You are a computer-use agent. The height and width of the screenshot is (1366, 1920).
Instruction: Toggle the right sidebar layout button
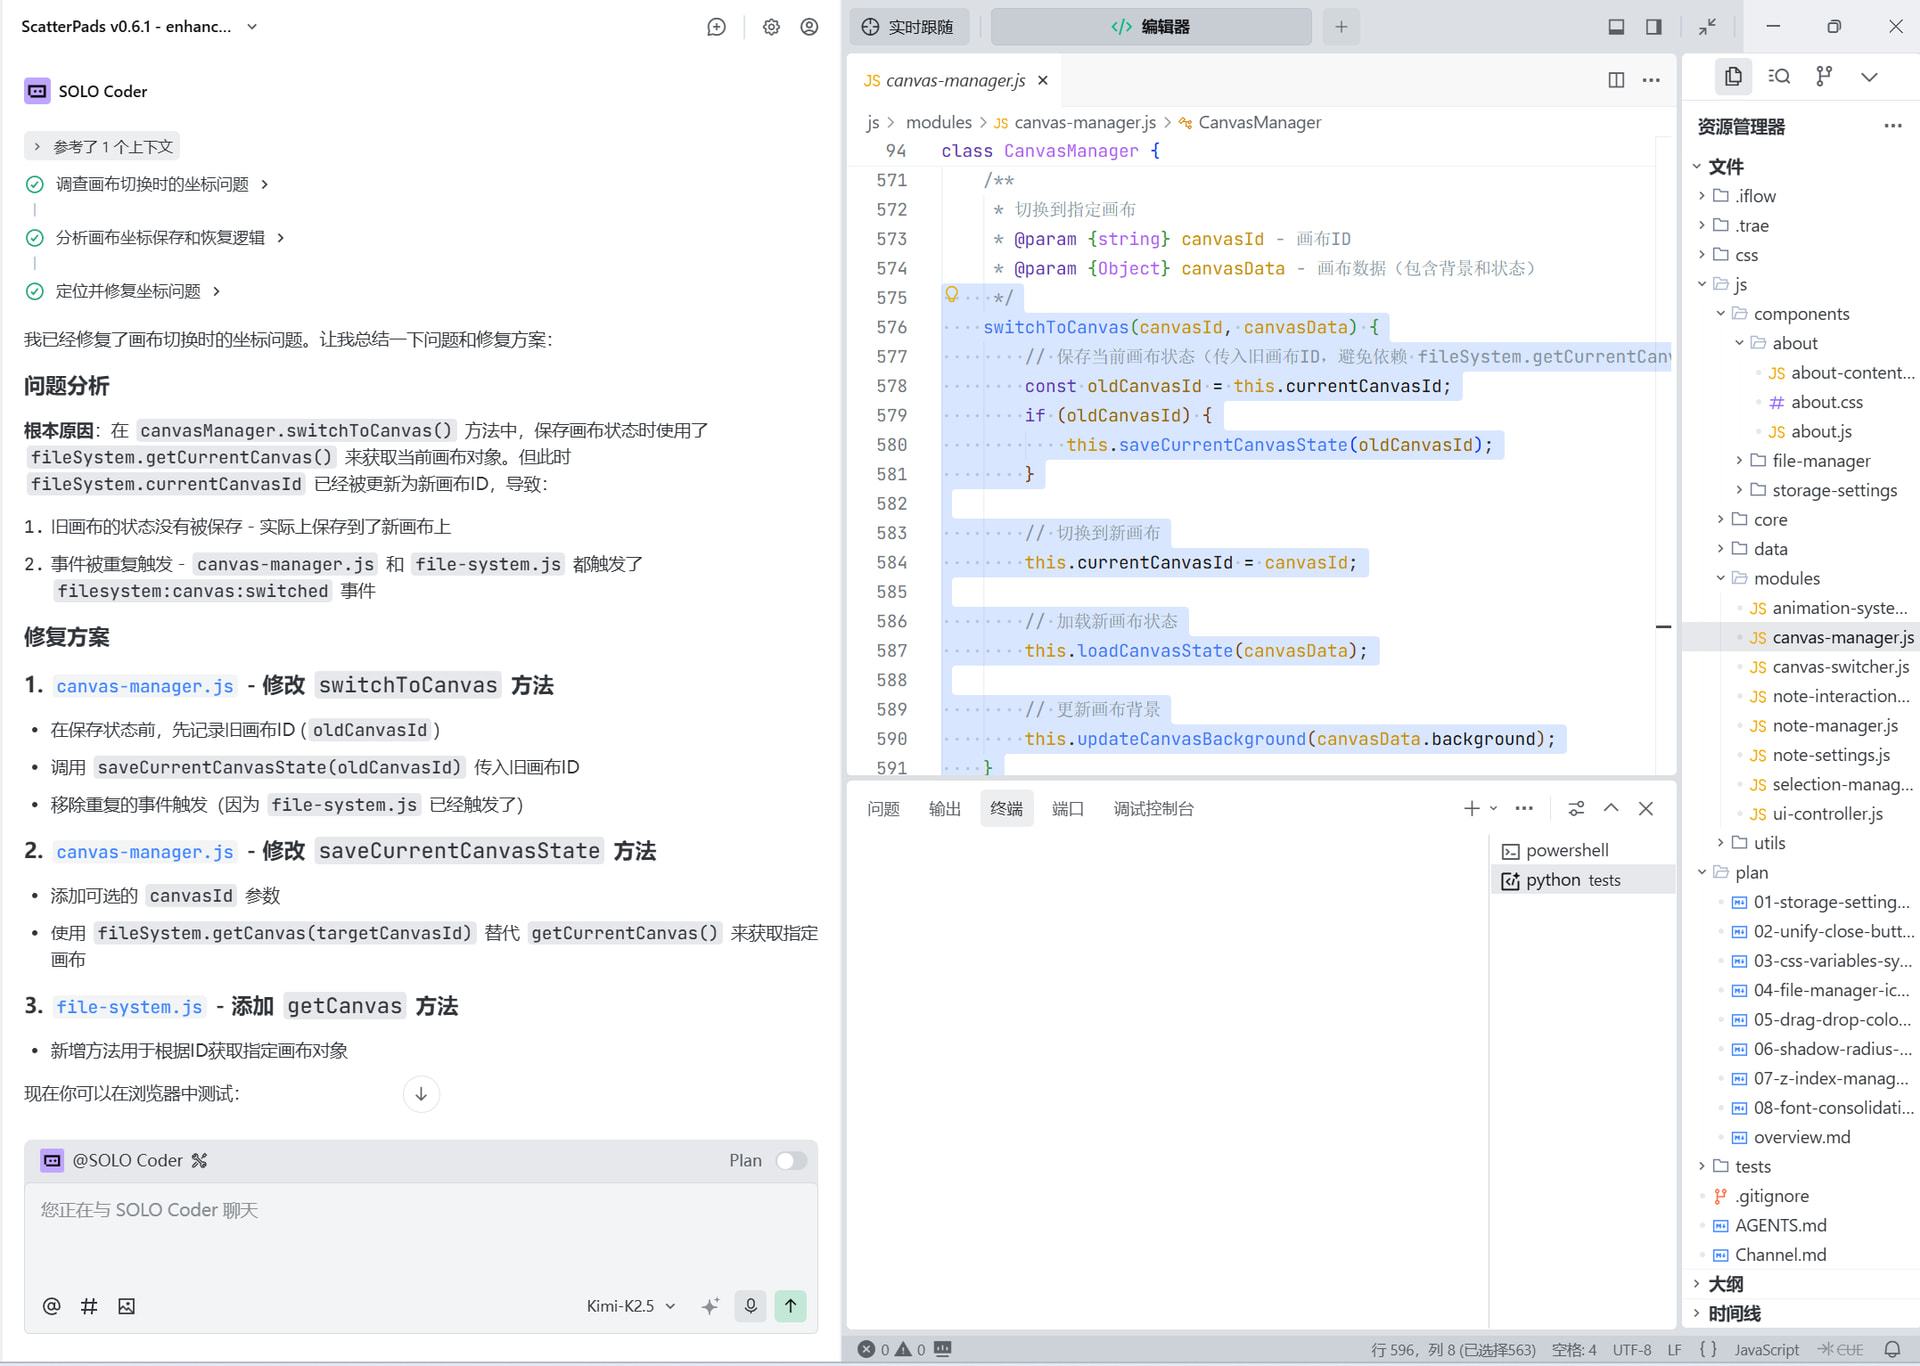[x=1654, y=27]
